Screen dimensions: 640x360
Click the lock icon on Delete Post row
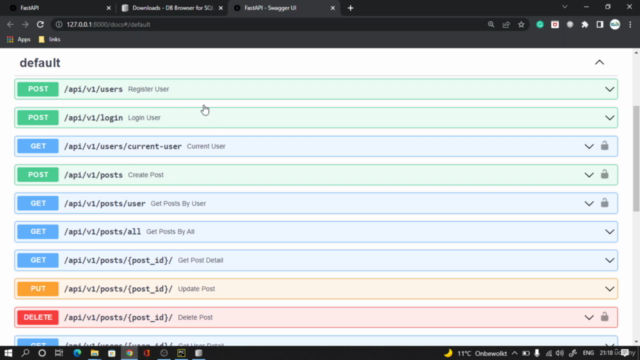[604, 317]
